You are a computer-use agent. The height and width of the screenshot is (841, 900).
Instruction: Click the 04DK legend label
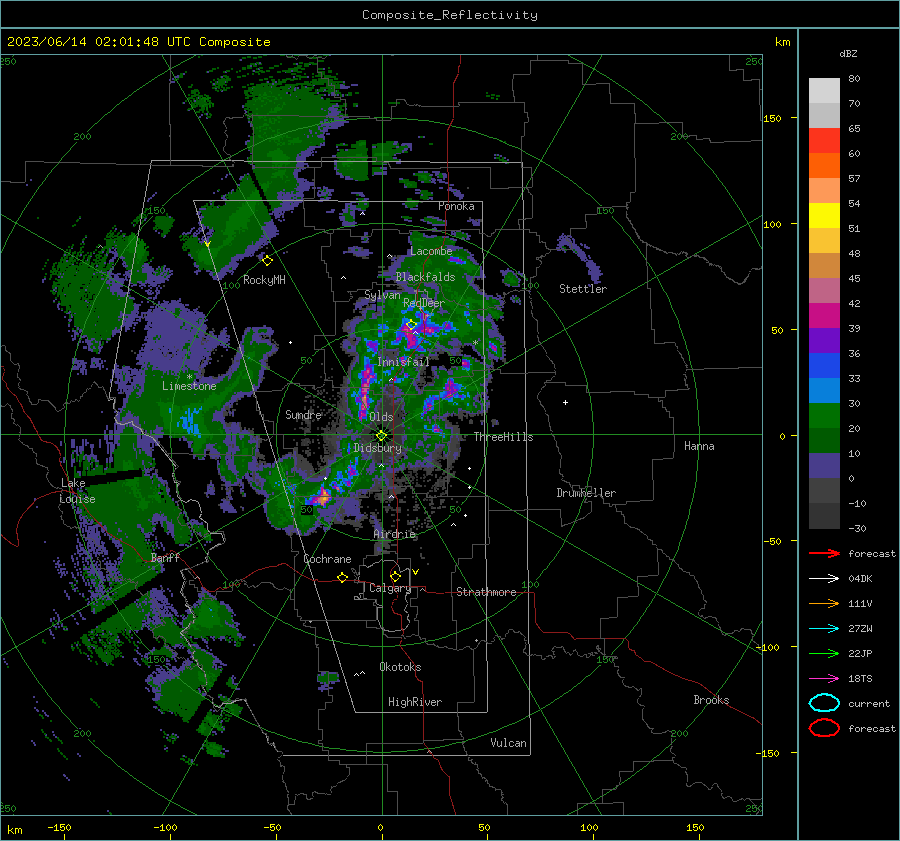(x=860, y=579)
